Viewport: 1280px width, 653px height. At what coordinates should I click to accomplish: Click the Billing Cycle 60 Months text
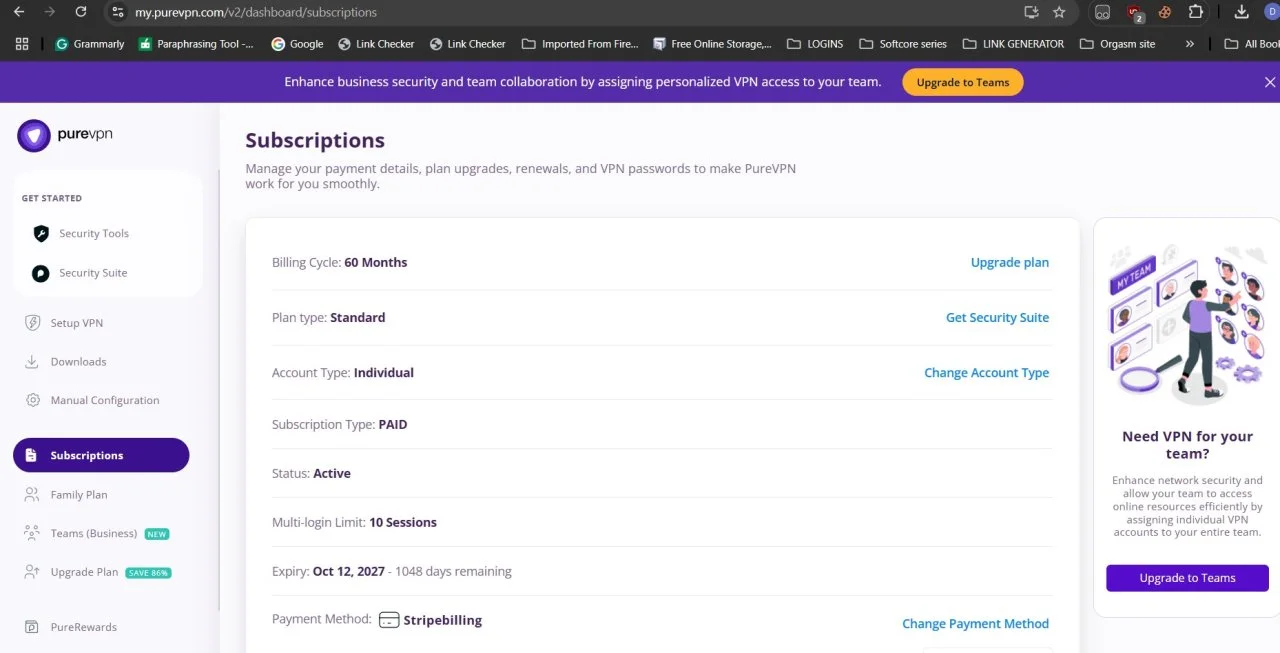click(340, 262)
